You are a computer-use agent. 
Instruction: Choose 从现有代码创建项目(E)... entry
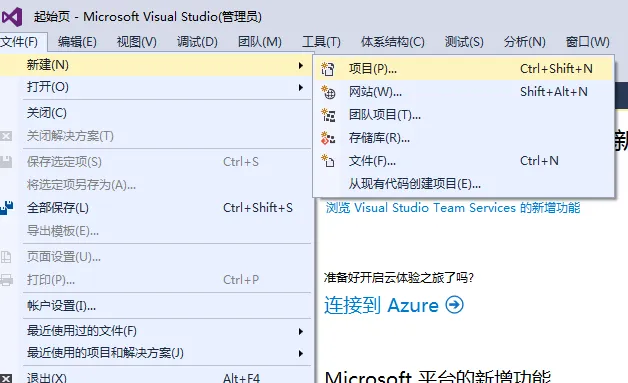(464, 184)
